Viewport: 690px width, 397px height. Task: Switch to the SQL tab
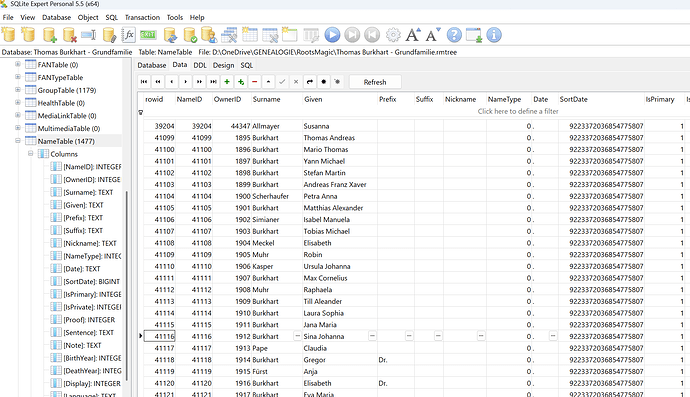(x=246, y=65)
